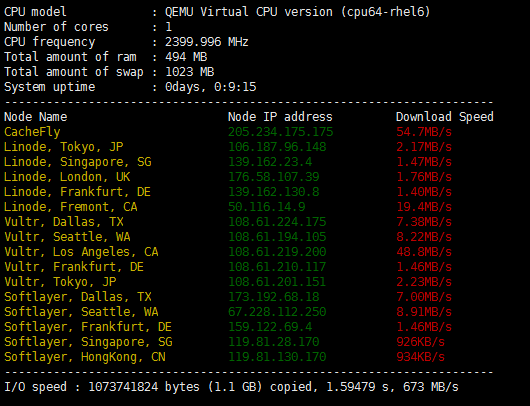
Task: Click Vultr, Frankfurt, DE text
Action: point(74,267)
